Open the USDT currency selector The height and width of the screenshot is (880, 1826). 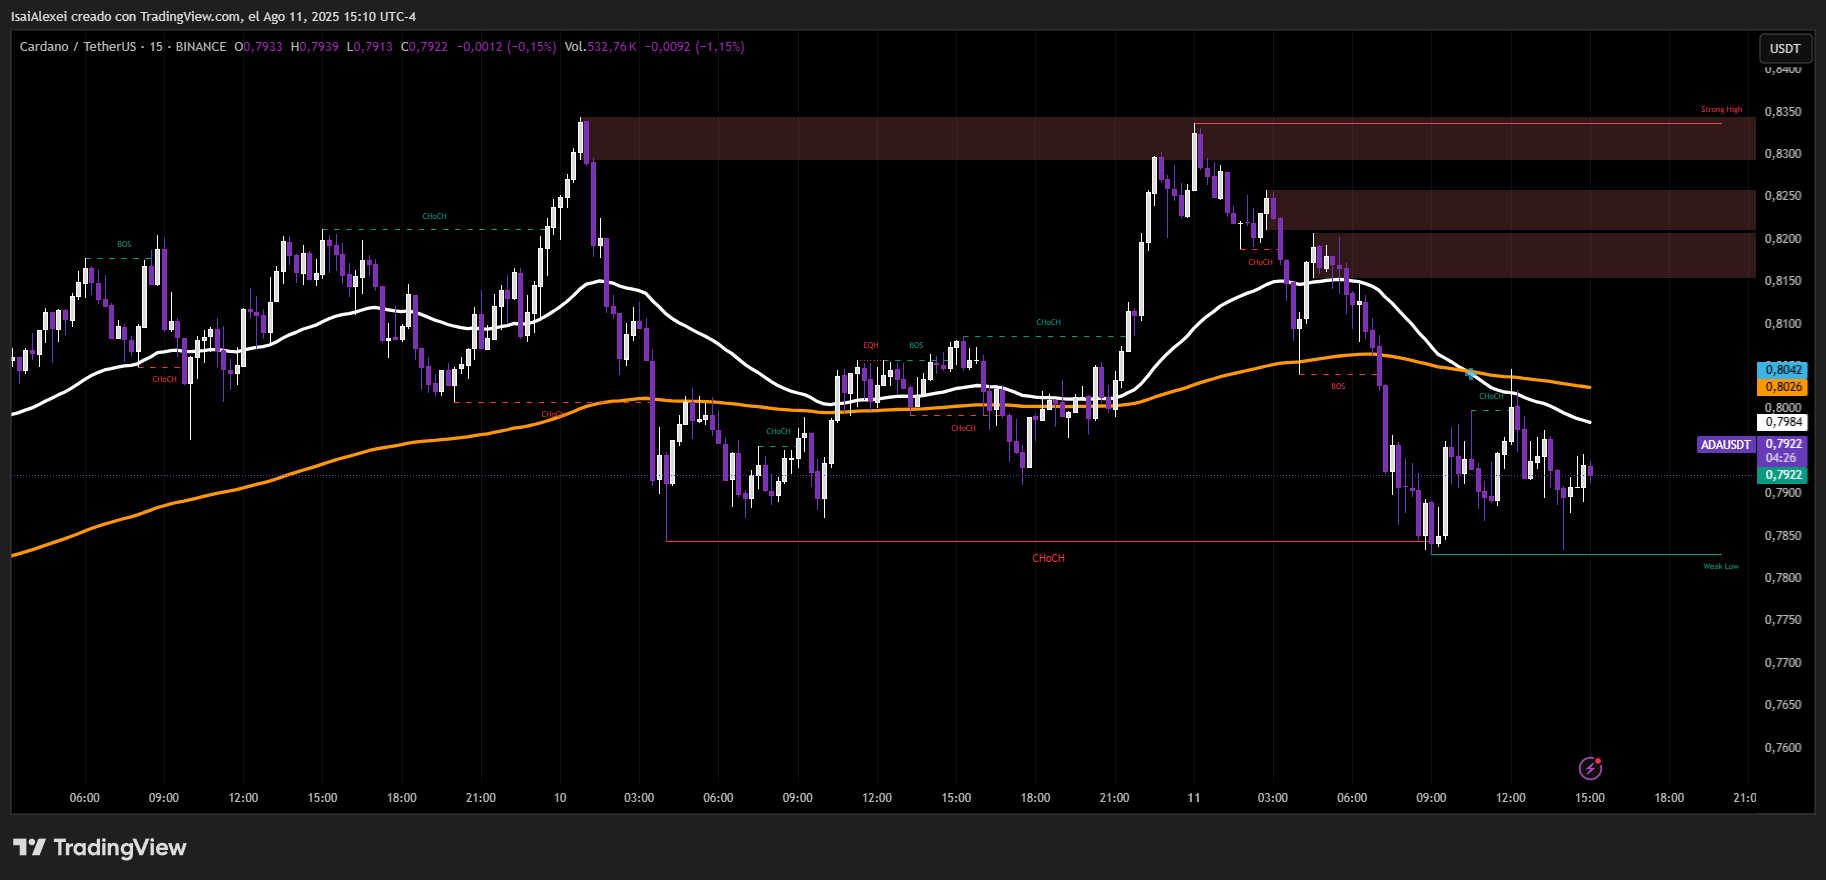(x=1784, y=48)
